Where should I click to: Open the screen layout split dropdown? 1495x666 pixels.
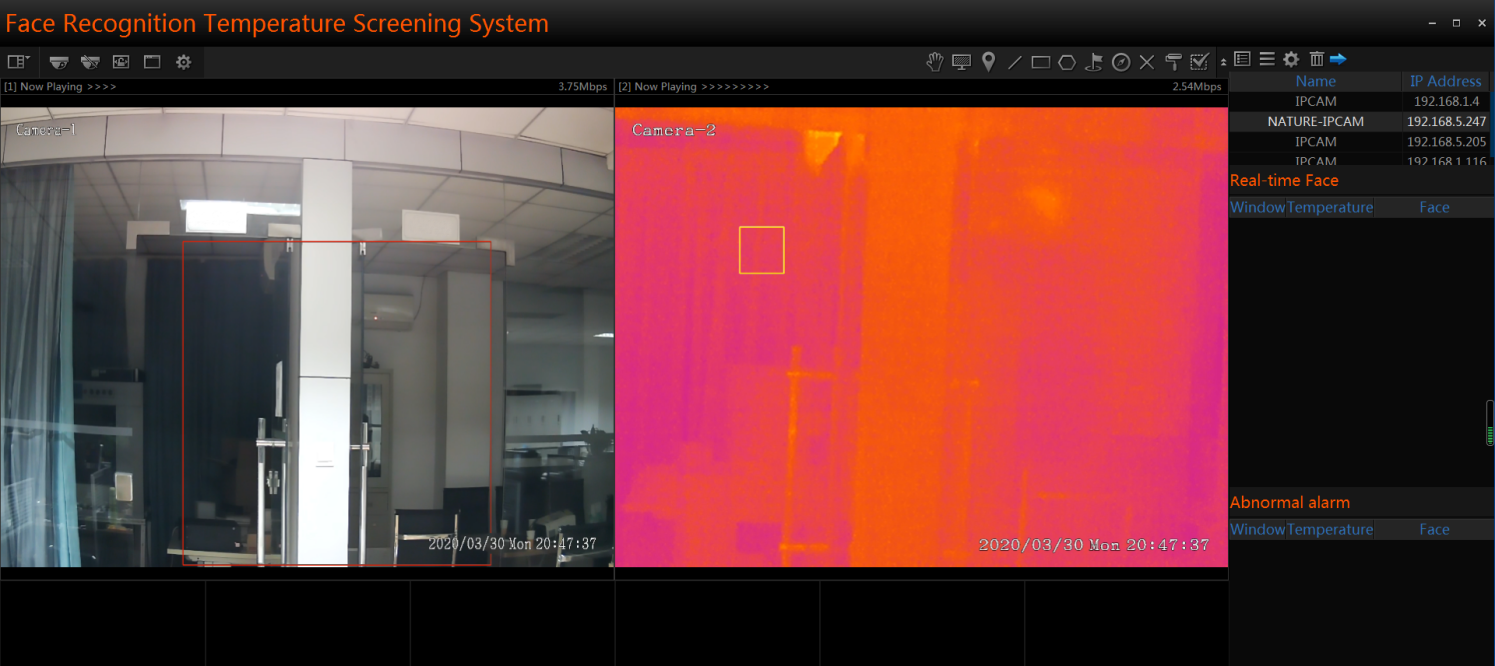(x=18, y=61)
